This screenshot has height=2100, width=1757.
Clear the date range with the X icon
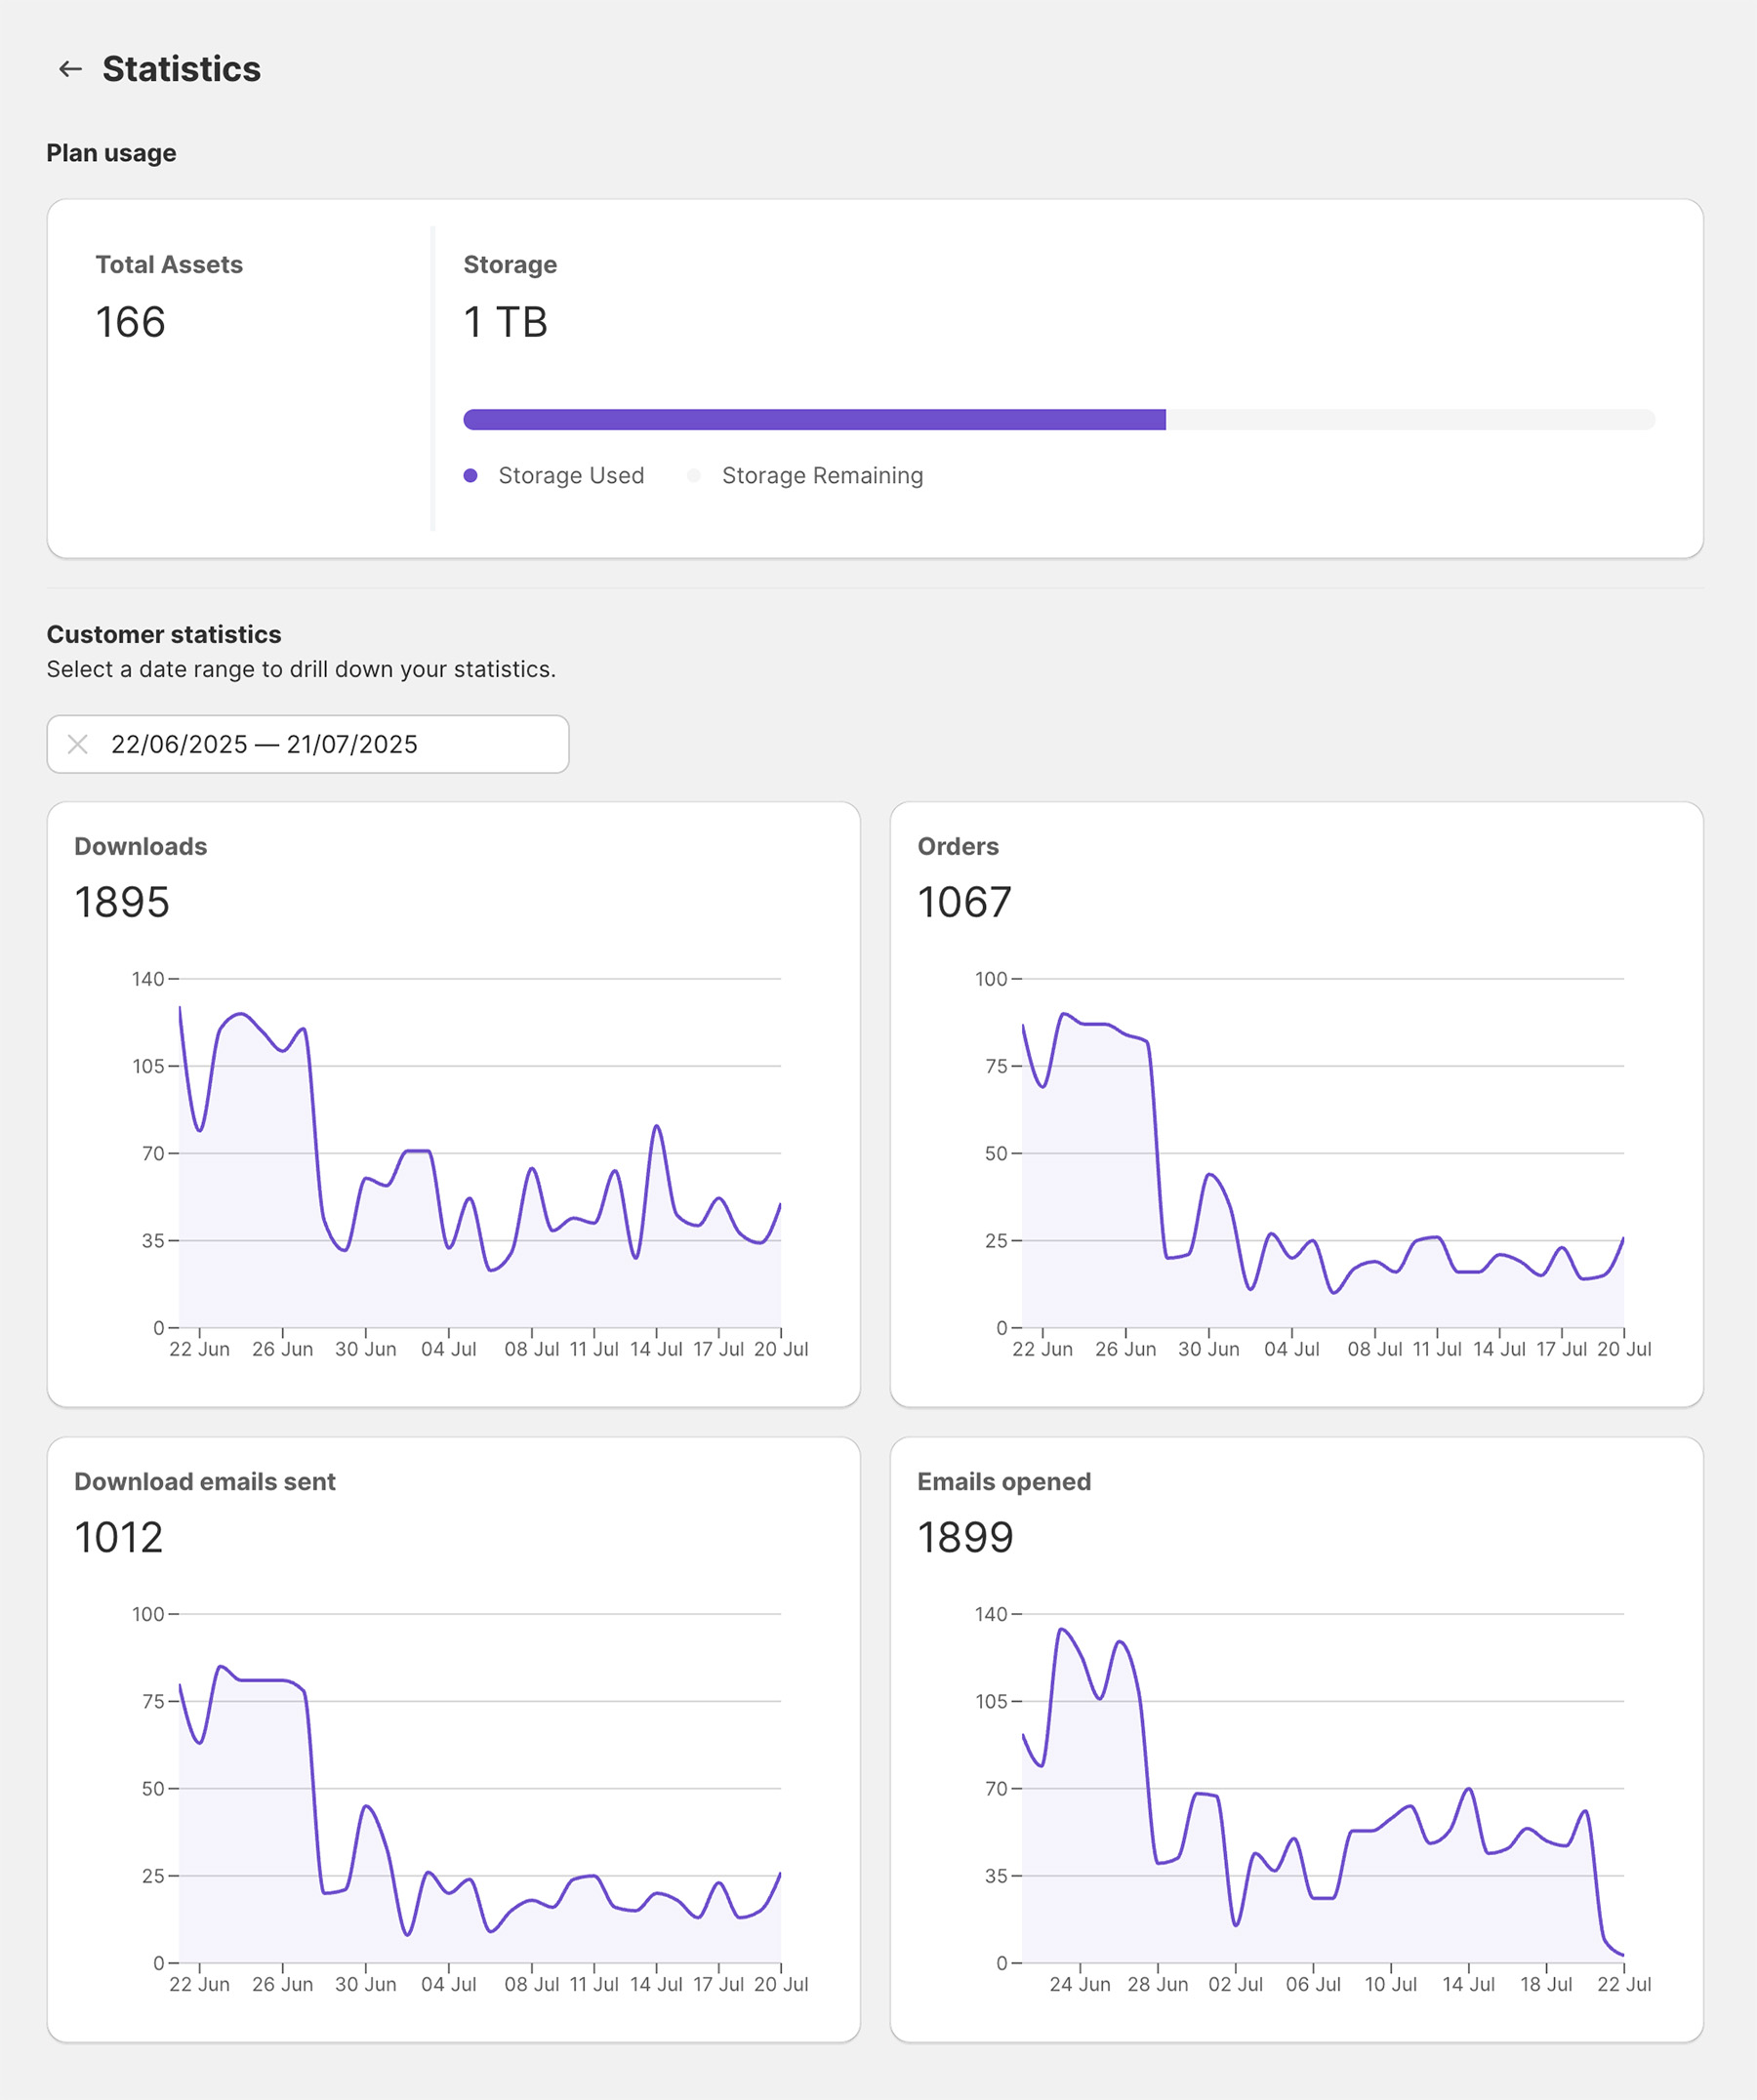click(x=78, y=744)
